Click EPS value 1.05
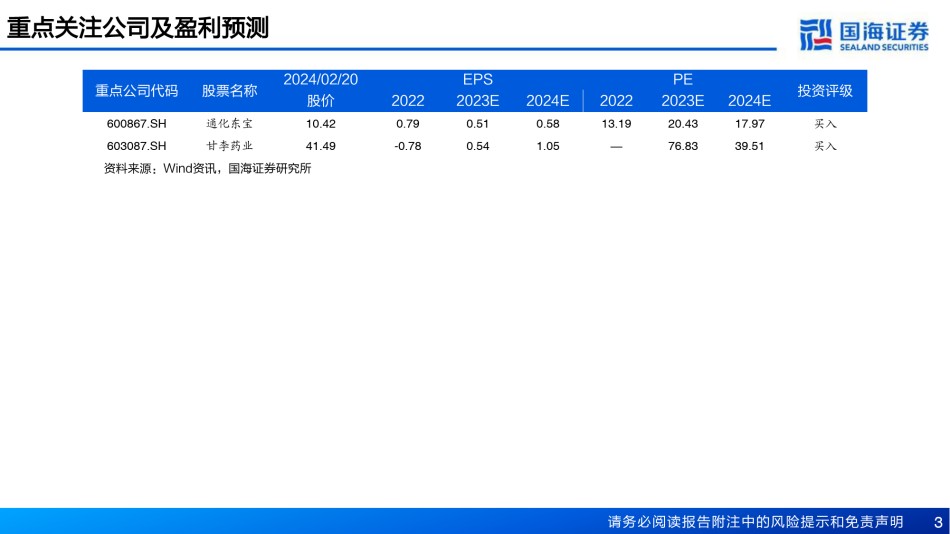Viewport: 950px width, 534px height. (x=548, y=146)
